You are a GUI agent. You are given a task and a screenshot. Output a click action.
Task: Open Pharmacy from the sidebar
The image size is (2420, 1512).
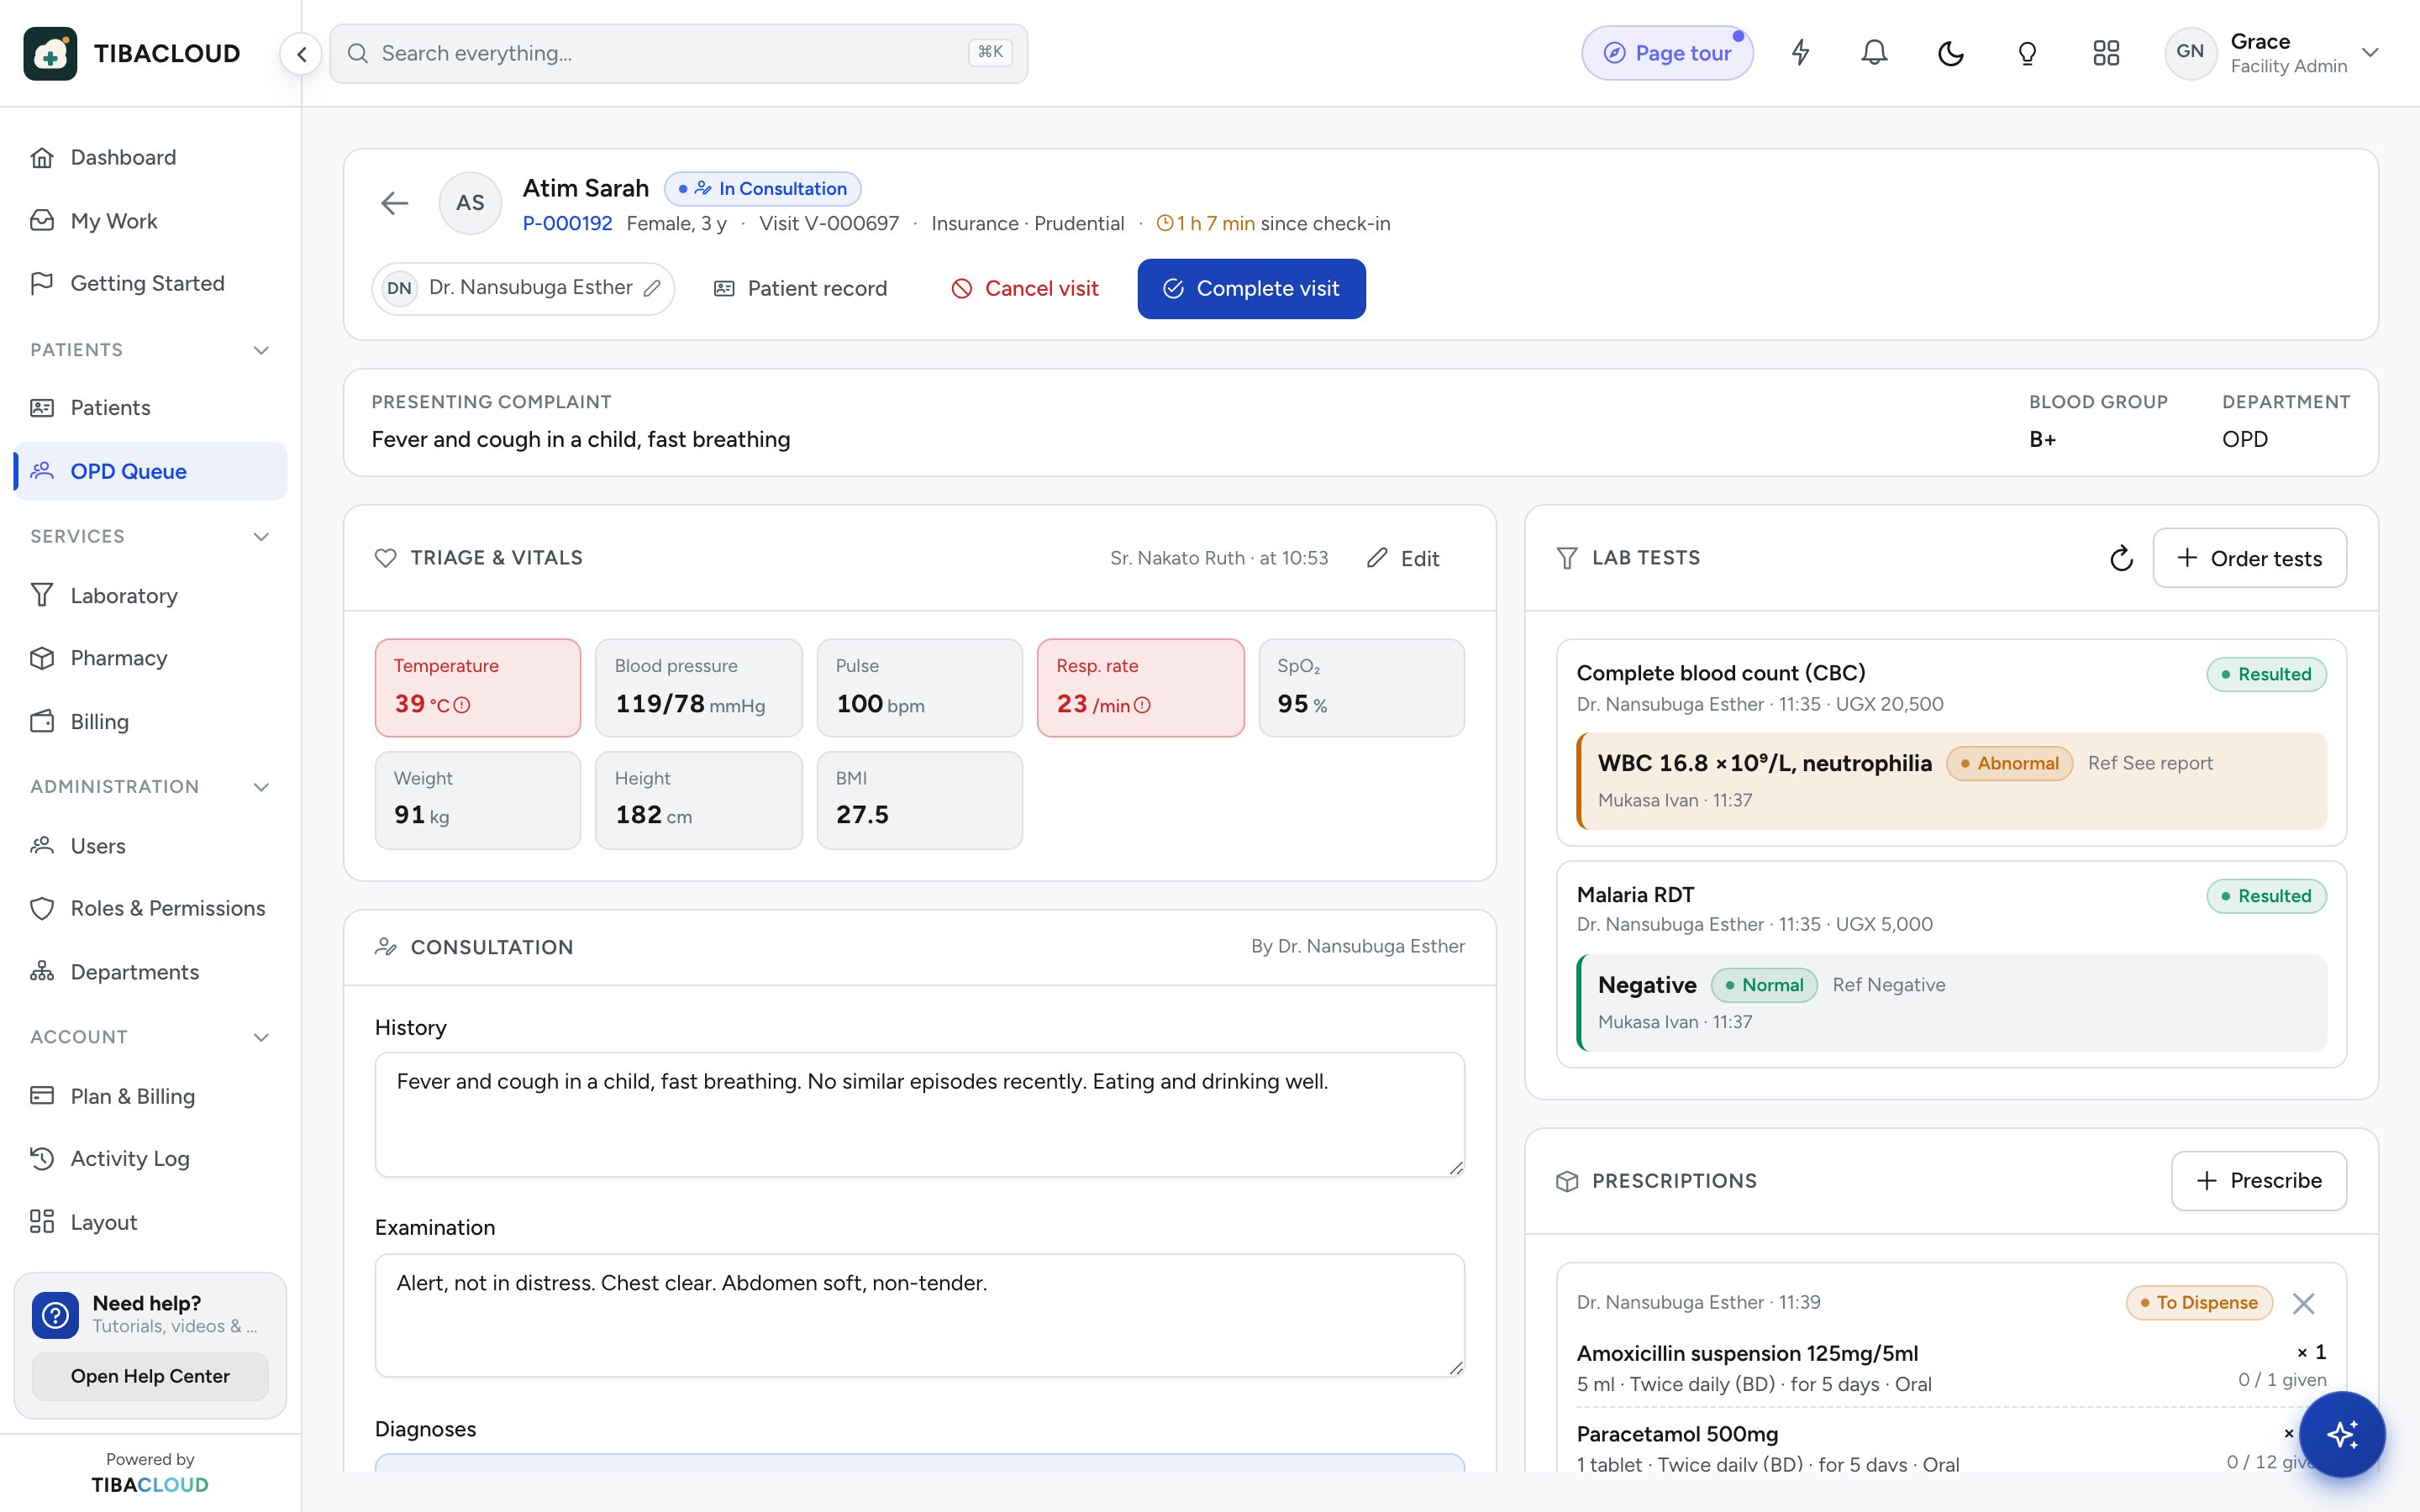click(150, 658)
